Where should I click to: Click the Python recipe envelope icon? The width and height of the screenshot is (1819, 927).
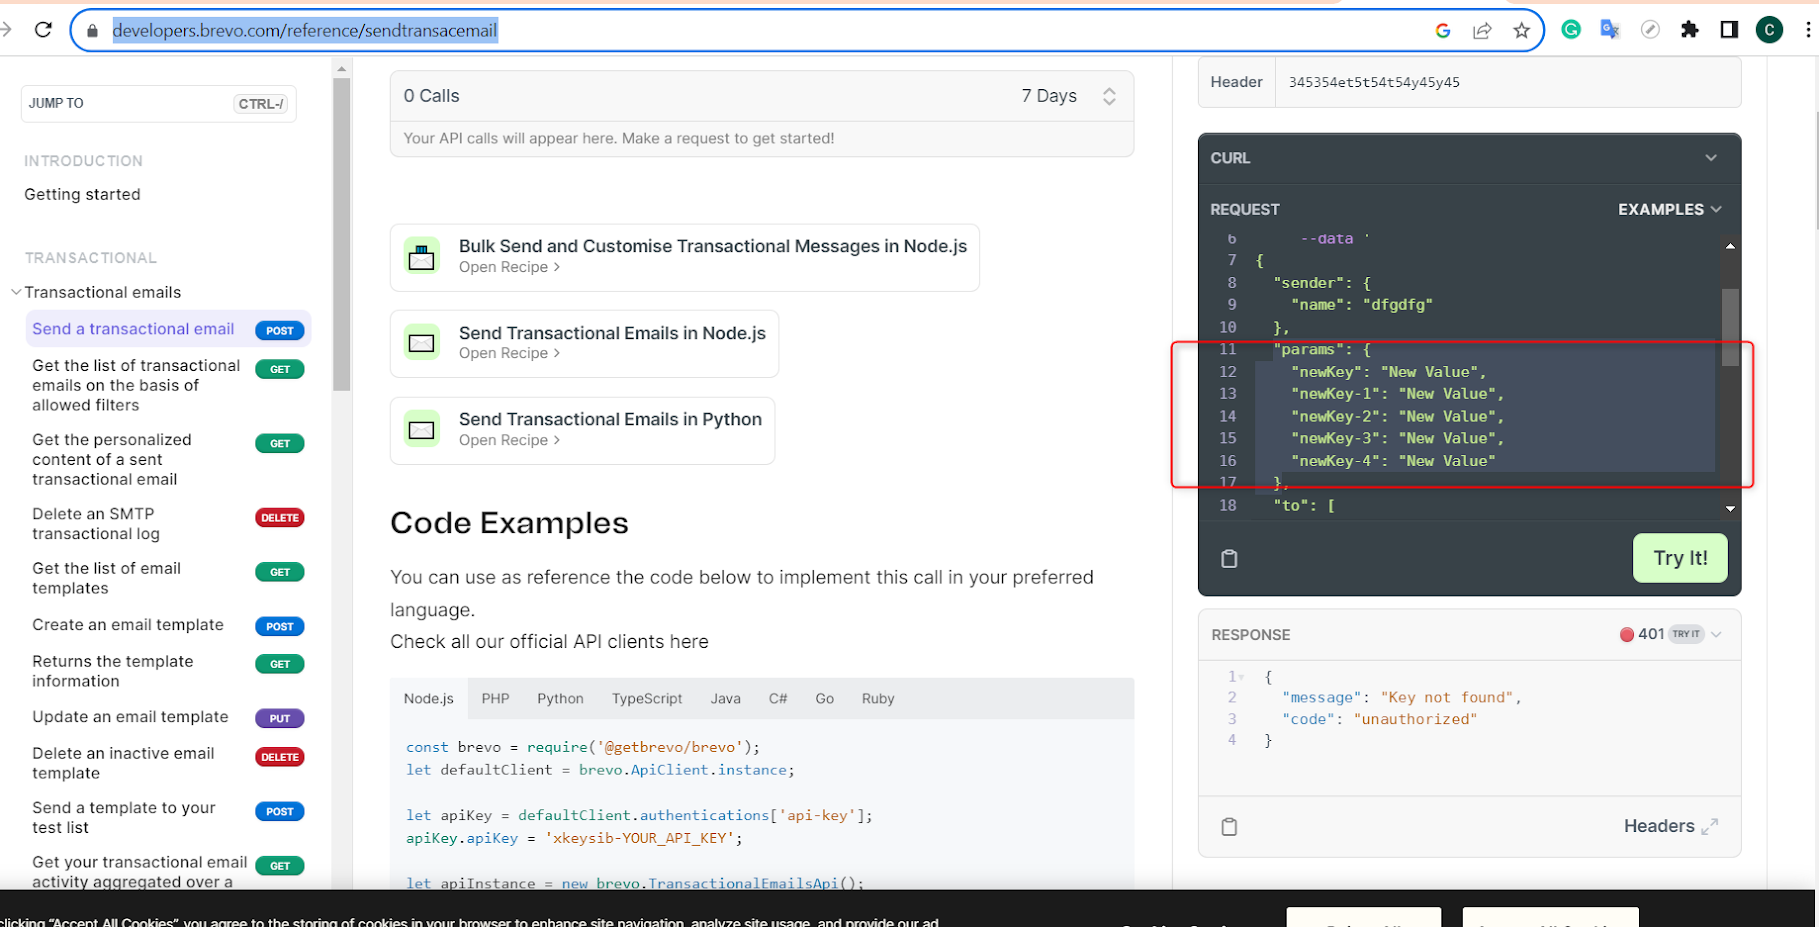(x=422, y=429)
